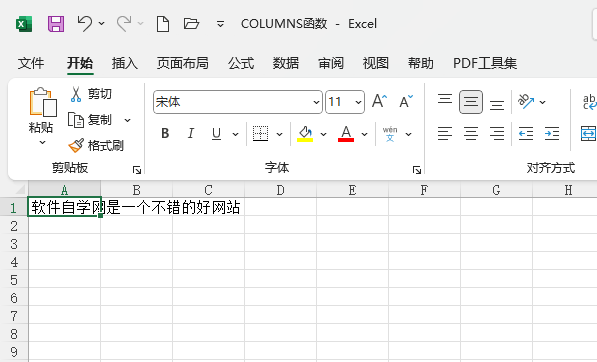Align cell text left

pyautogui.click(x=445, y=134)
